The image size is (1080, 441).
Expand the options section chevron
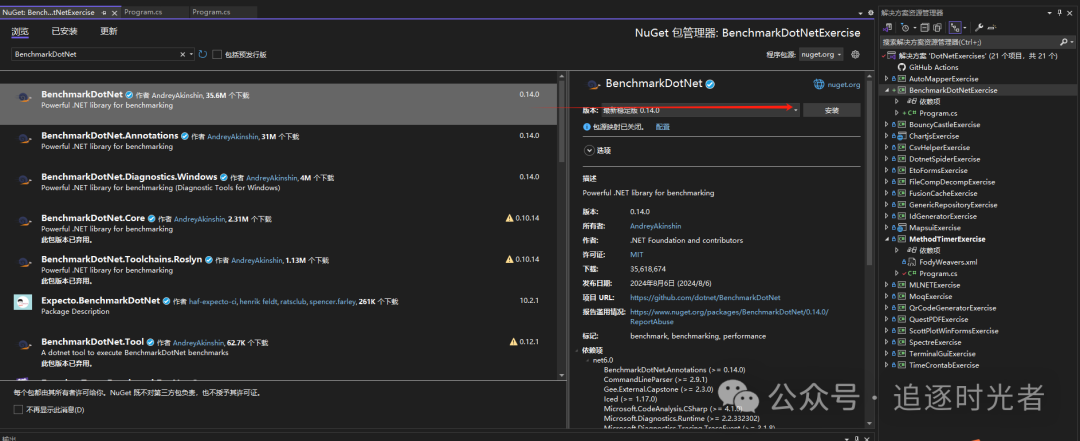[x=589, y=150]
